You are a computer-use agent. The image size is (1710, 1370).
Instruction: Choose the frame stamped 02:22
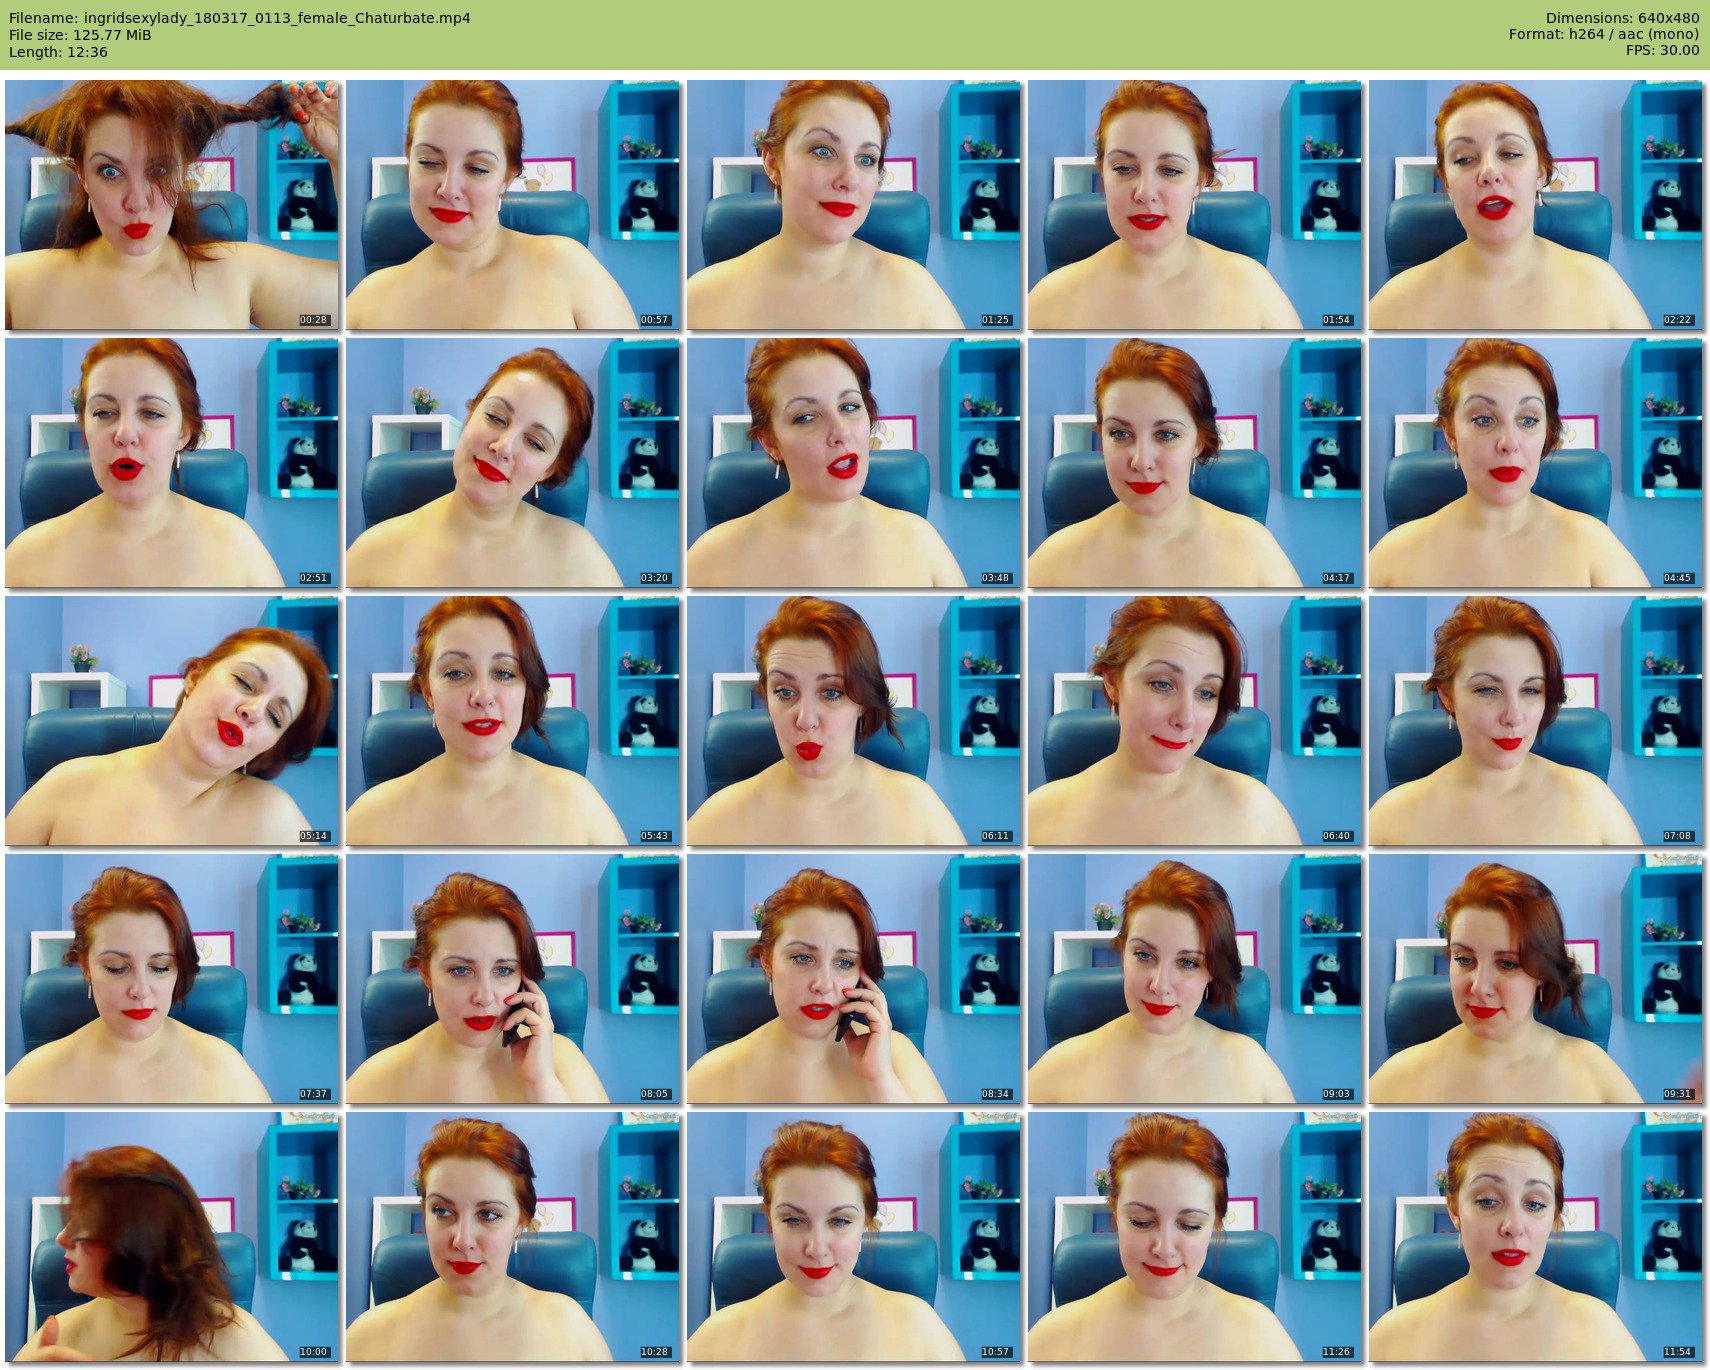point(1536,205)
